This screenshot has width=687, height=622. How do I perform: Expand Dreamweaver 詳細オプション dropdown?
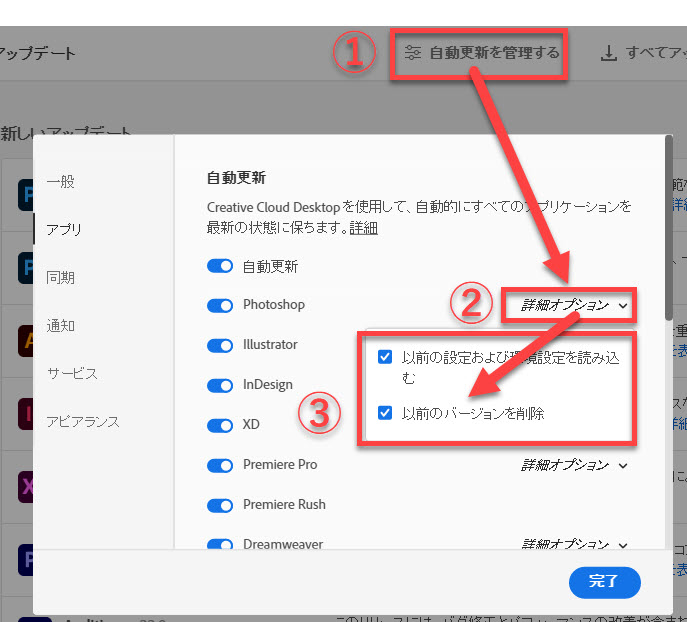tap(574, 544)
